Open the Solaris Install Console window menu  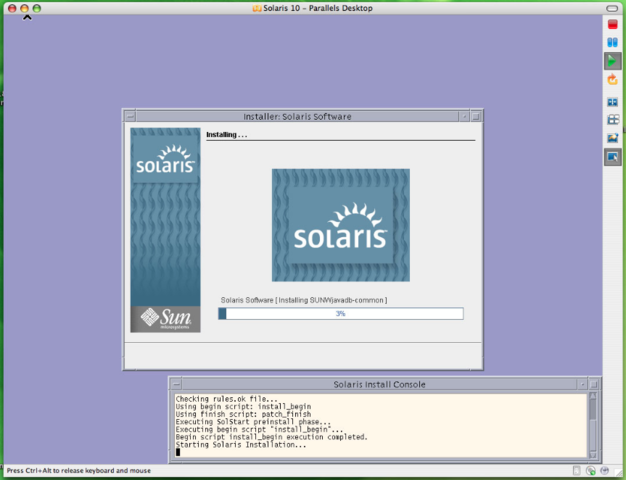point(176,385)
